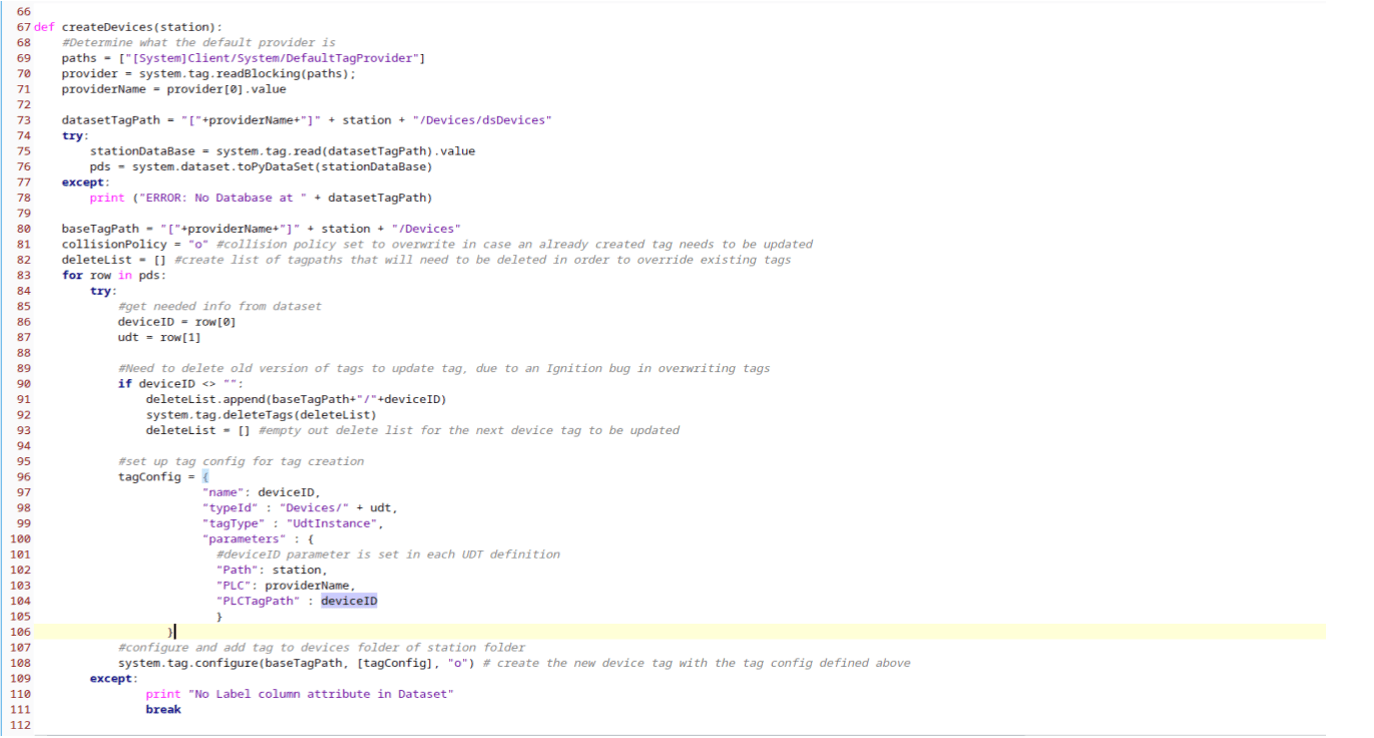Click line number 106 in the gutter

(19, 632)
